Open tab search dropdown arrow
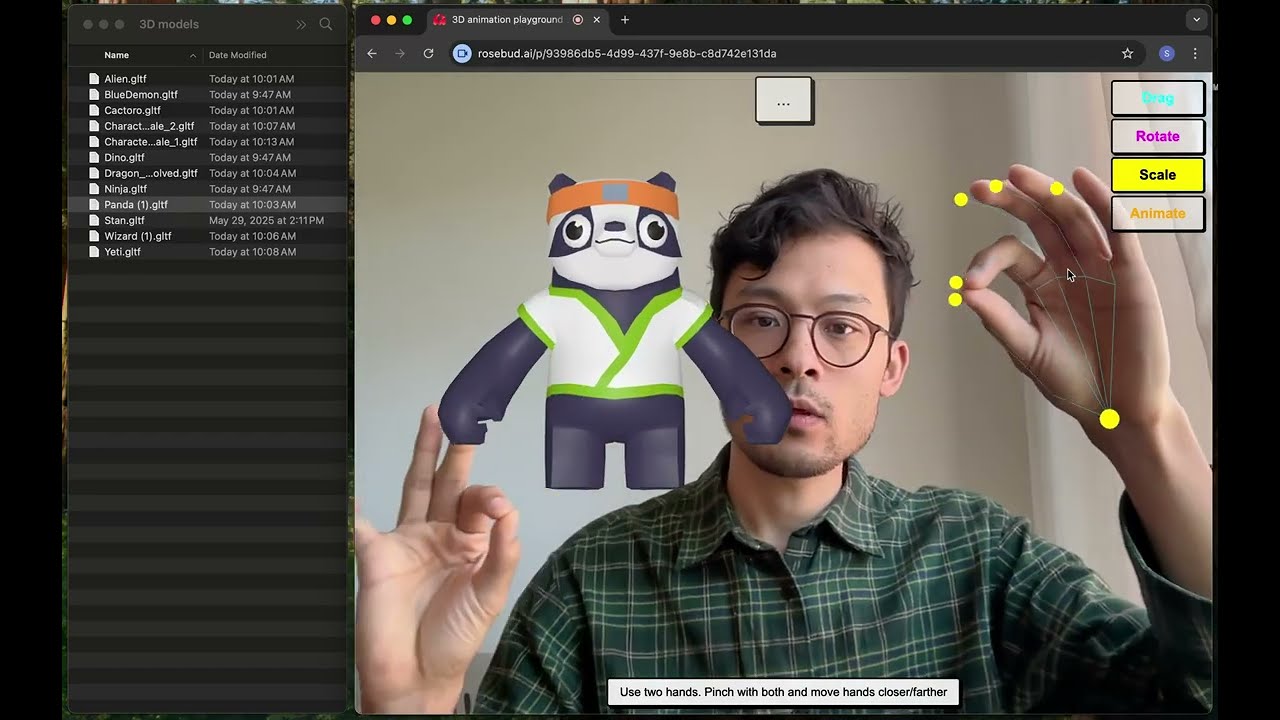Viewport: 1280px width, 720px height. point(1196,20)
